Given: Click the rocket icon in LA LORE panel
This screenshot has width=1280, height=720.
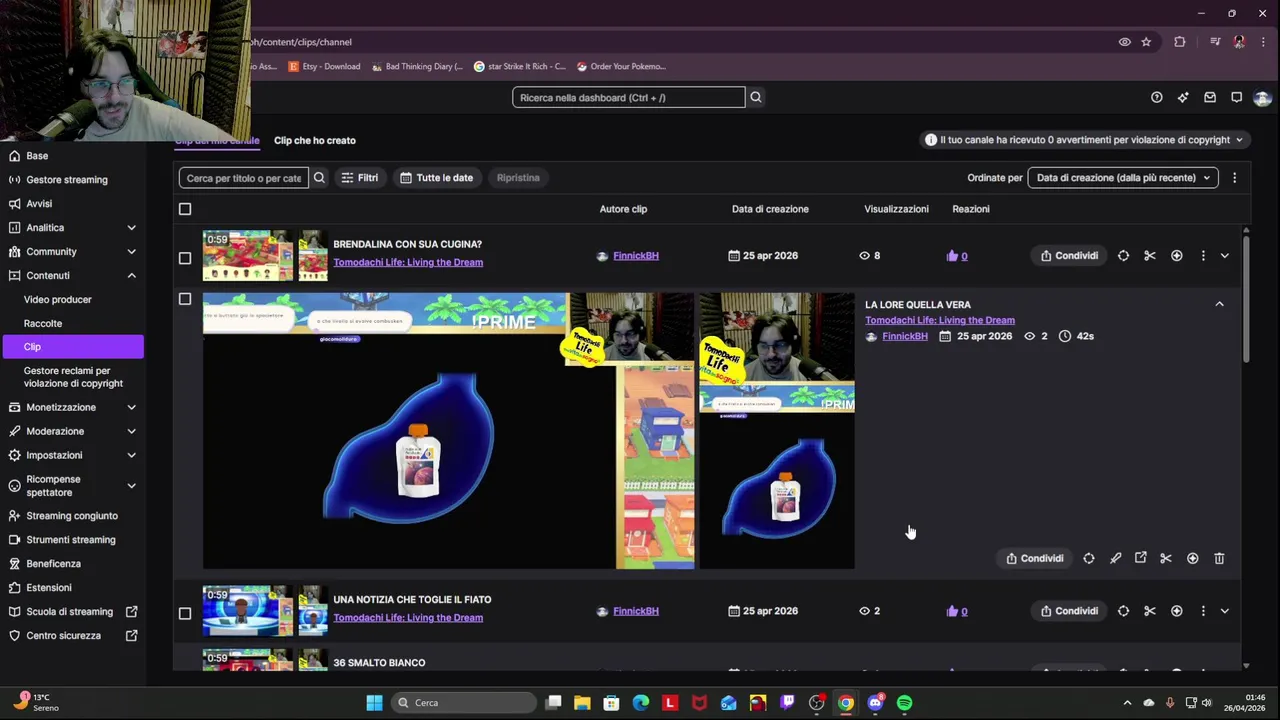Looking at the screenshot, I should [1116, 558].
